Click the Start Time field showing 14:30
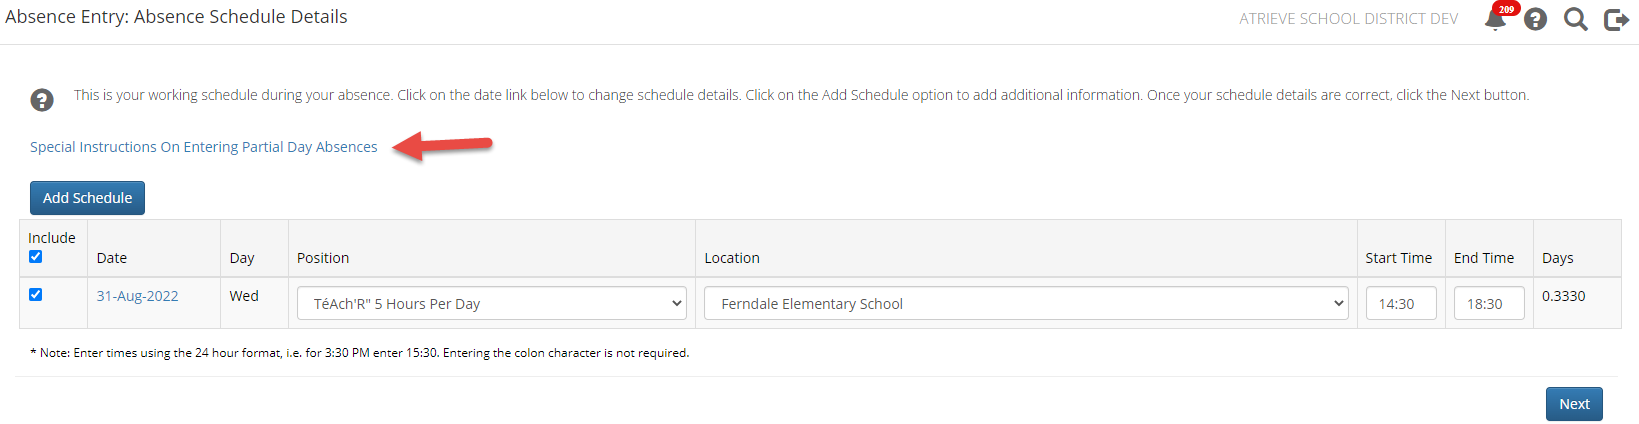Viewport: 1639px width, 424px height. point(1400,303)
